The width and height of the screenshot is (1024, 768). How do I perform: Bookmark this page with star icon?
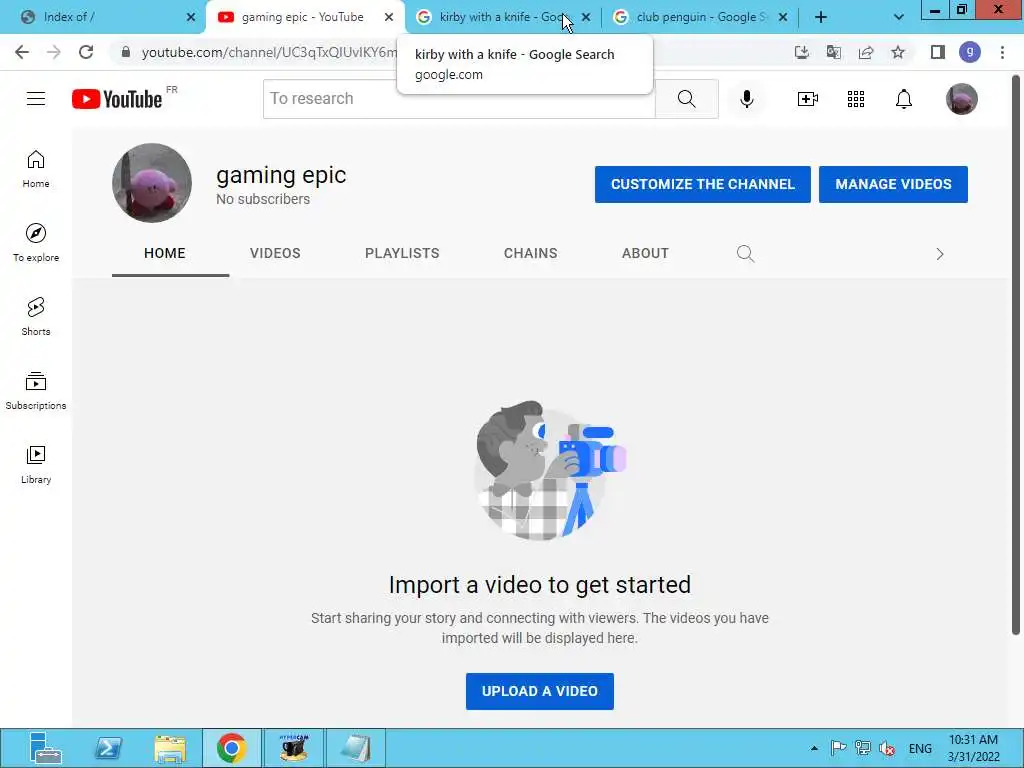[x=898, y=52]
